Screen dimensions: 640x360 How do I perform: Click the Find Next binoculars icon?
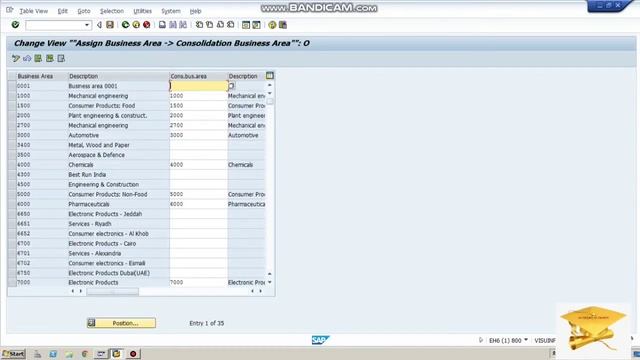point(183,25)
